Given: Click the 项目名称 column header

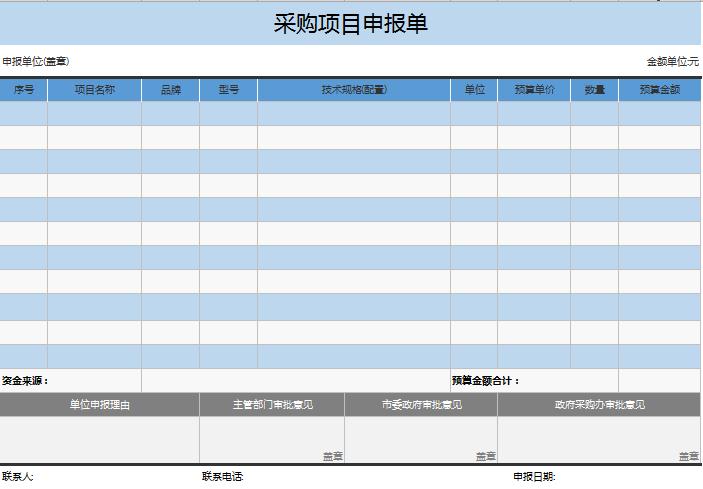Looking at the screenshot, I should point(95,90).
